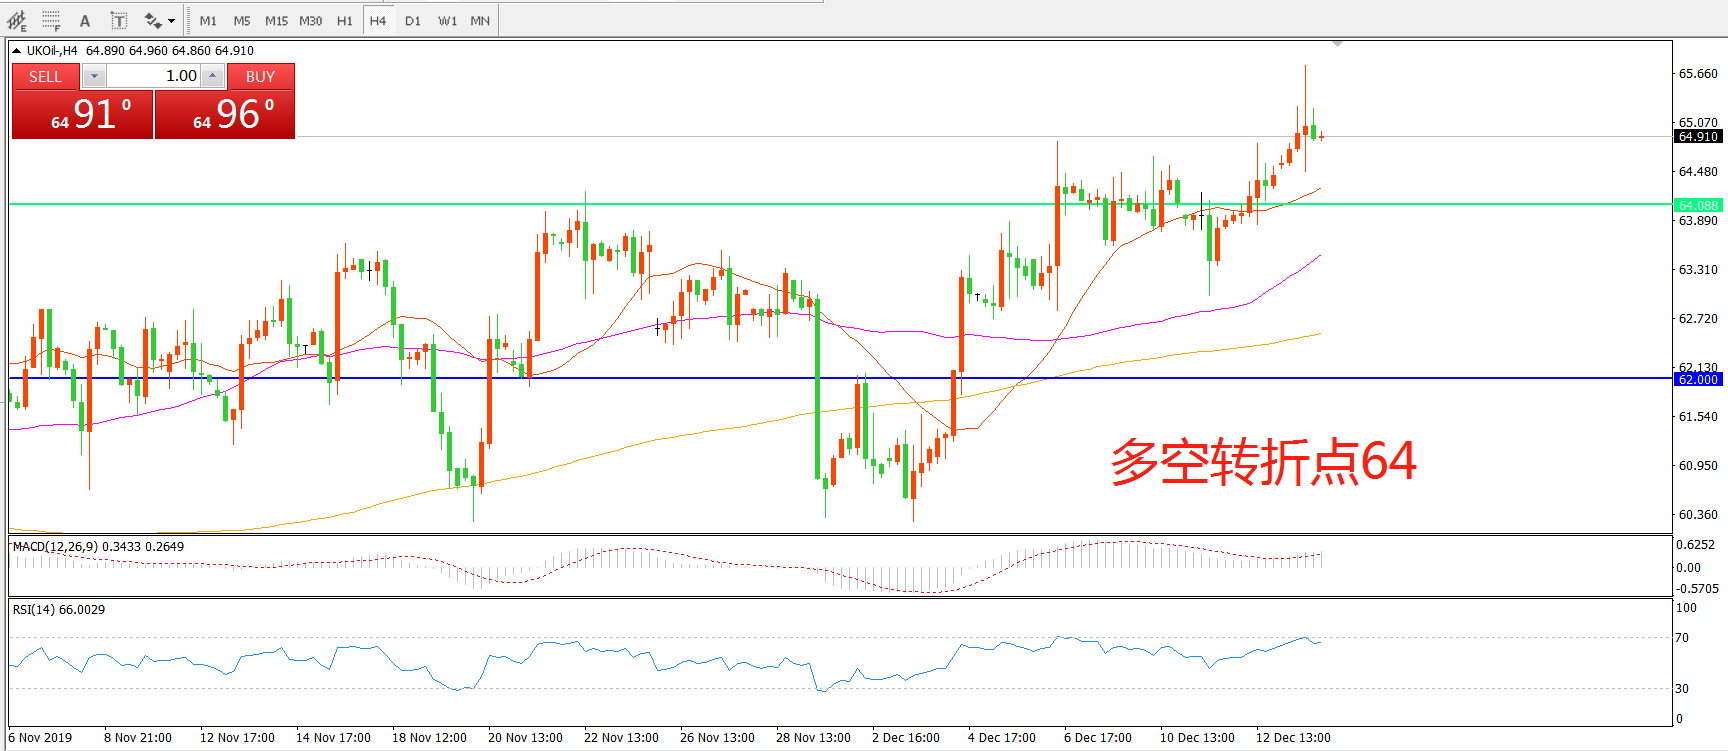Select the MN monthly timeframe
Viewport: 1728px width, 751px height.
(x=480, y=21)
